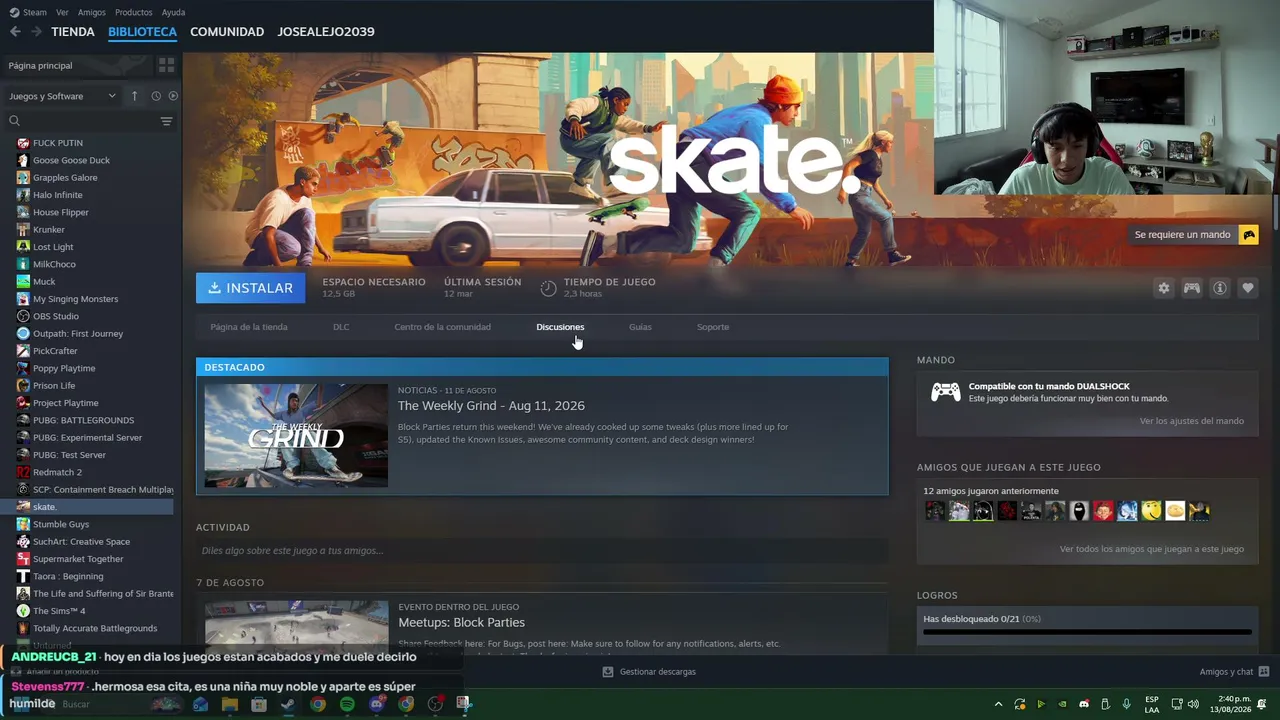The image size is (1280, 720).
Task: Open Ver todos los amigos link
Action: coord(1152,549)
